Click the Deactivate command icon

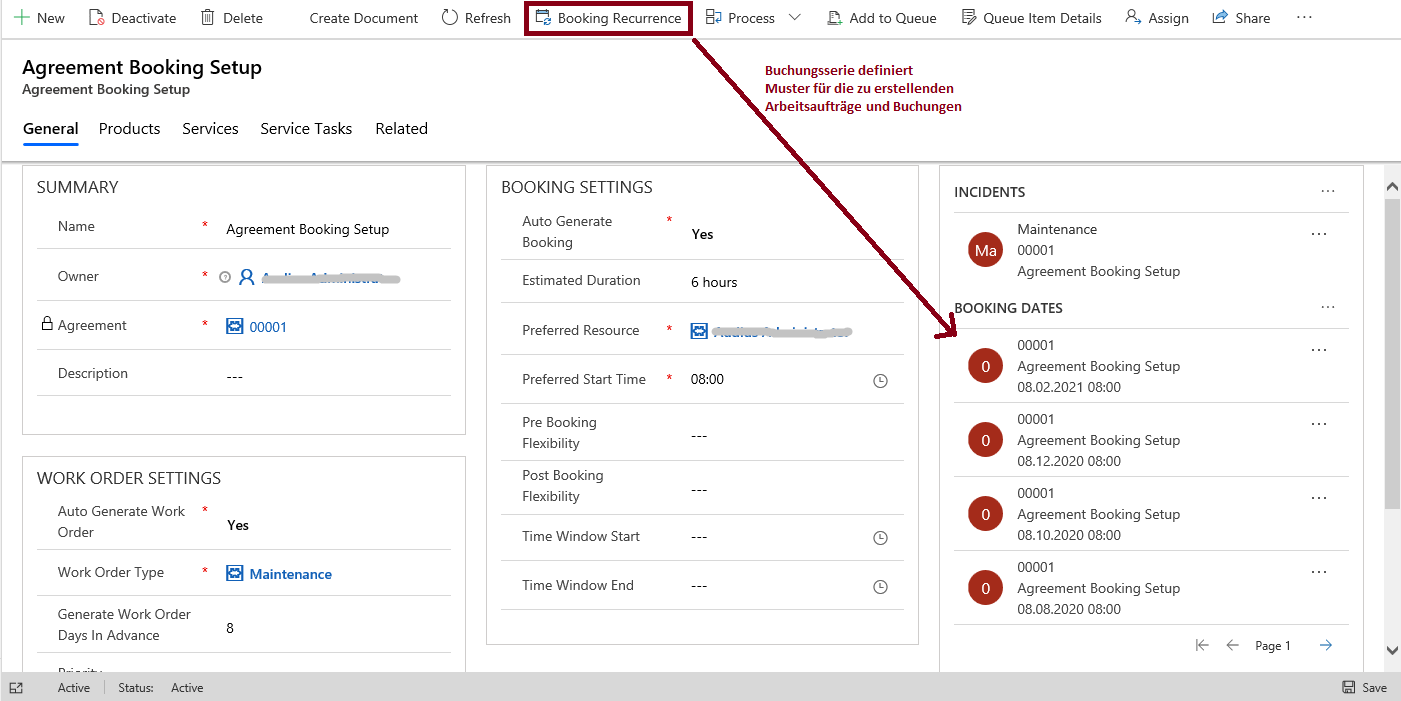(97, 18)
